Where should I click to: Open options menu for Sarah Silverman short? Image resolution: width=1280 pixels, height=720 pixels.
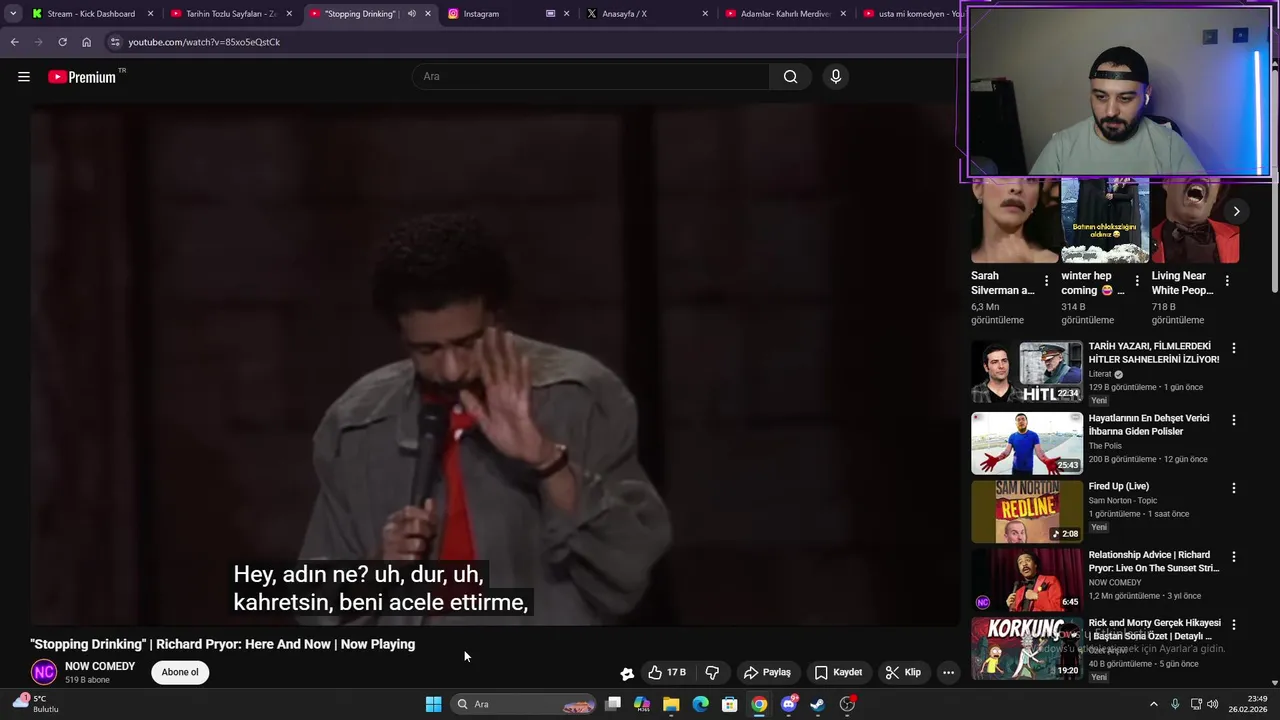(1046, 281)
